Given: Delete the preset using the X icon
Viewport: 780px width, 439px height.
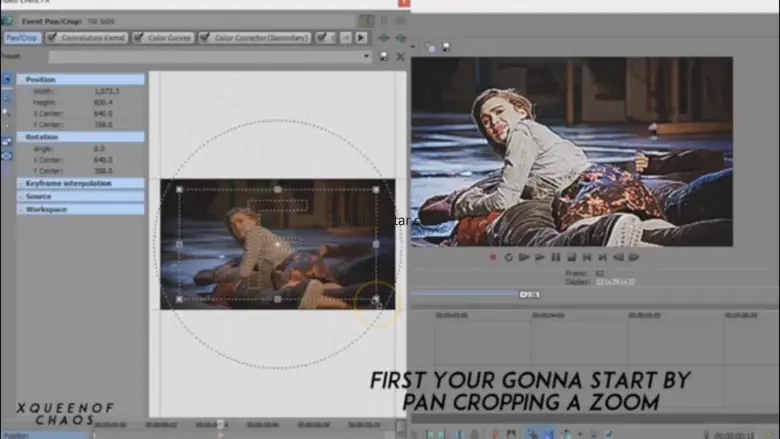Looking at the screenshot, I should tap(400, 57).
